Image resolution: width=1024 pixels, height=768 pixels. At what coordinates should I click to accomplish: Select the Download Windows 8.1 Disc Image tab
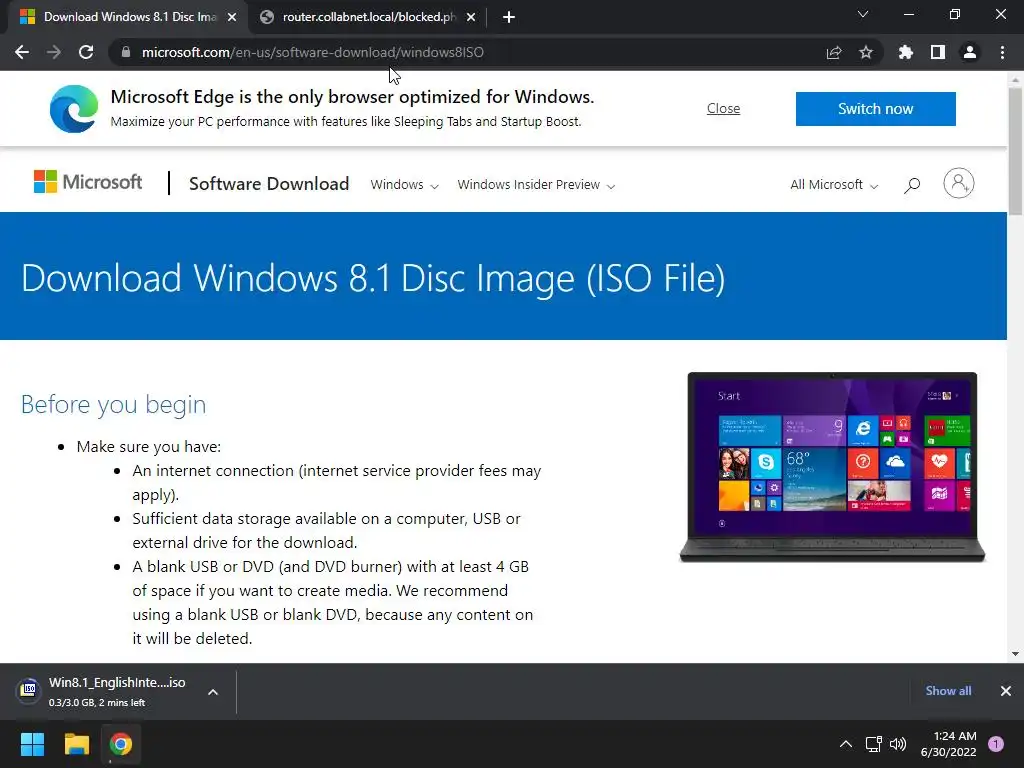[x=129, y=17]
